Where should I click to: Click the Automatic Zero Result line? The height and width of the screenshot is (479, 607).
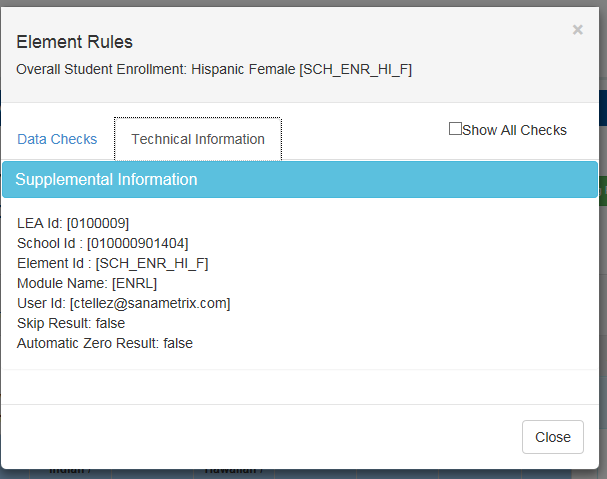click(x=105, y=343)
